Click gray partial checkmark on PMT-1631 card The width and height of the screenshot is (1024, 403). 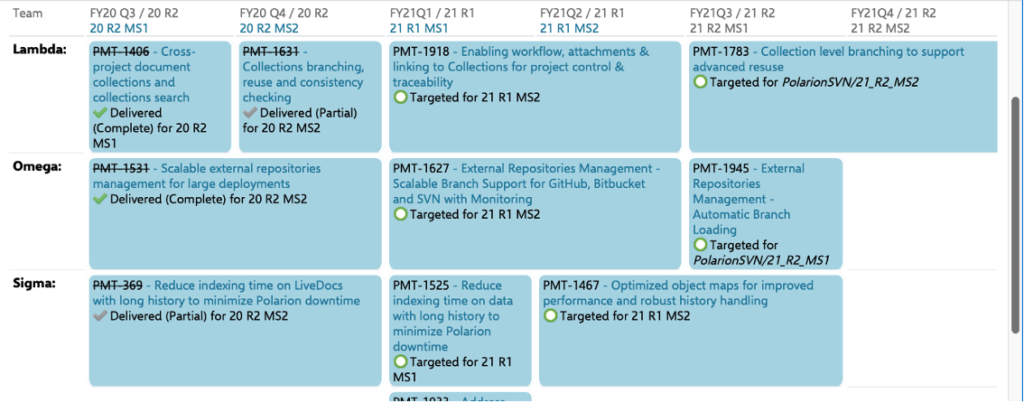click(x=250, y=113)
